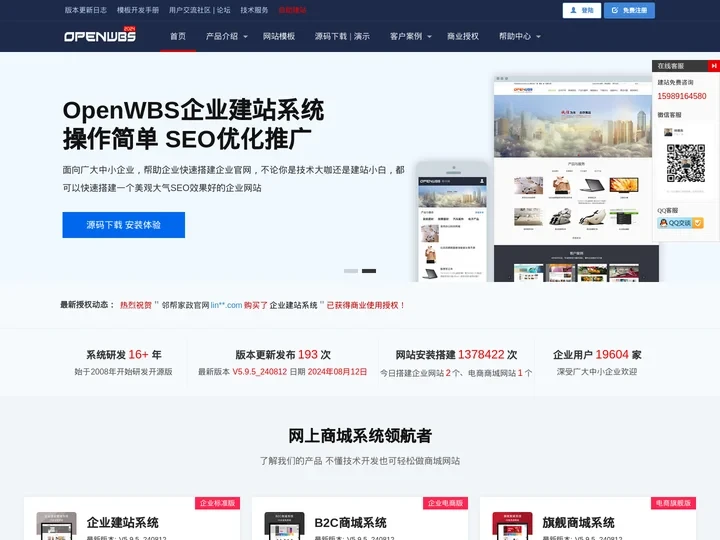720x540 pixels.
Task: Open QQ交谈 chat button
Action: click(x=681, y=223)
